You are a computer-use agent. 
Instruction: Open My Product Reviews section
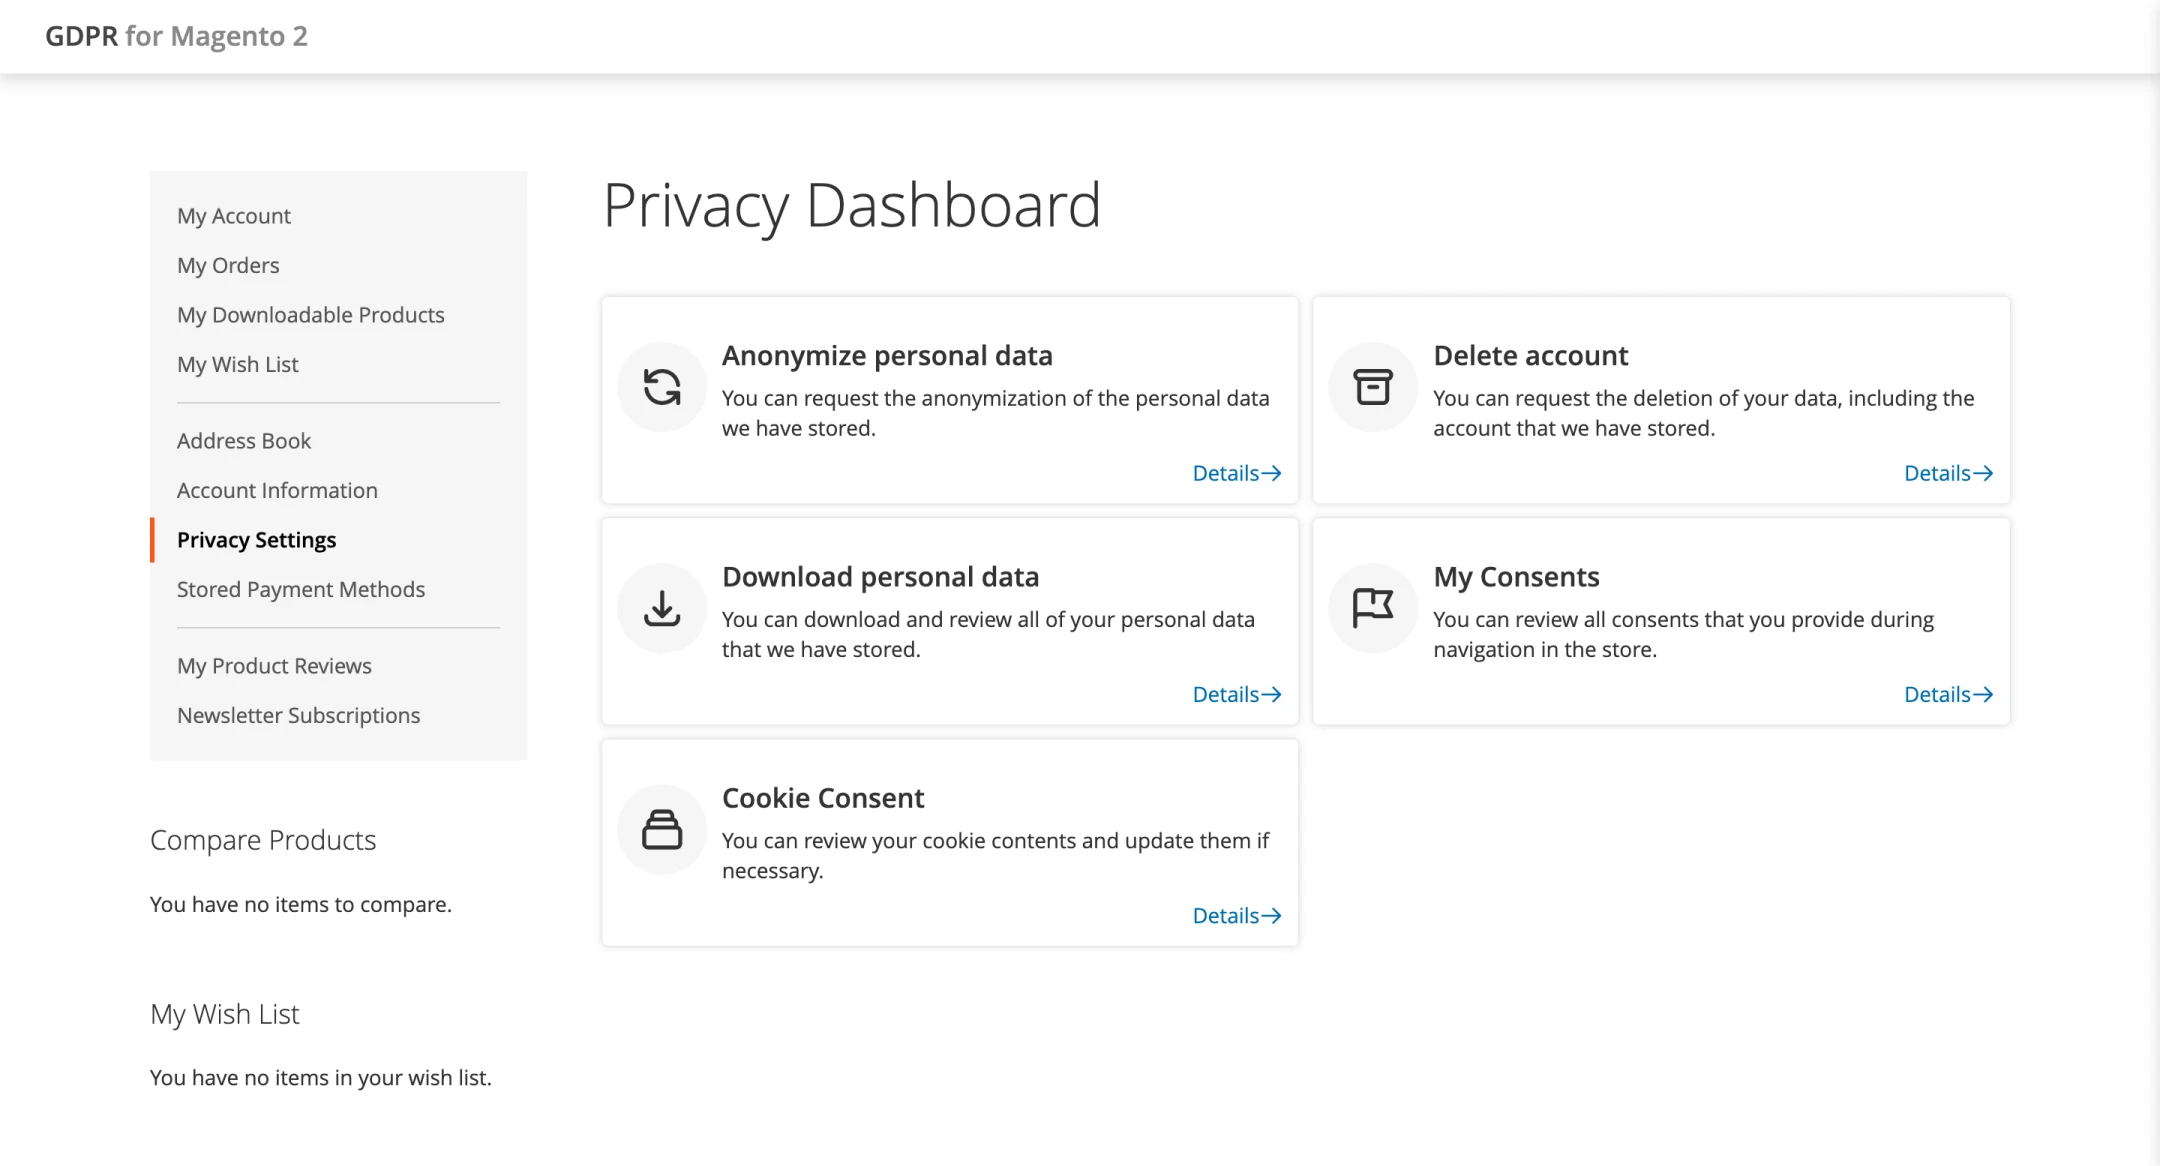tap(274, 666)
